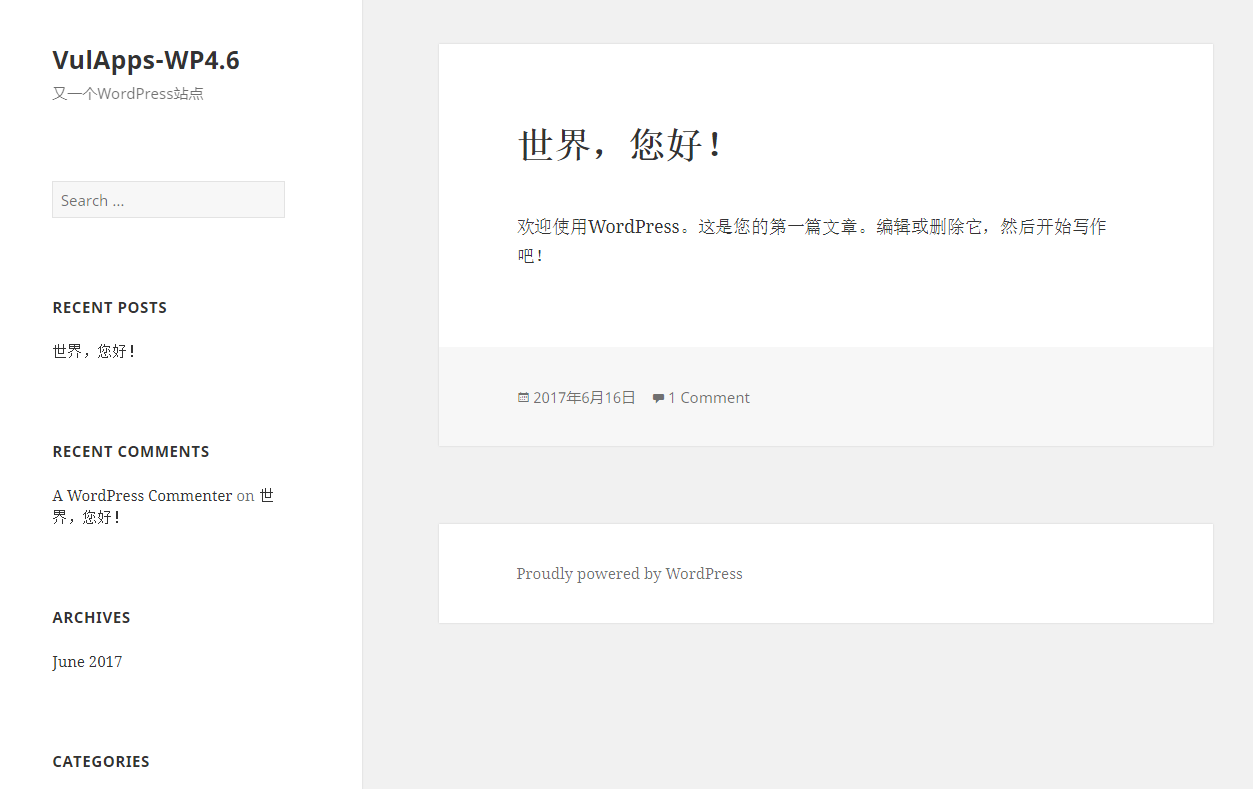The width and height of the screenshot is (1253, 789).
Task: Click the ARCHIVES heading
Action: click(91, 618)
